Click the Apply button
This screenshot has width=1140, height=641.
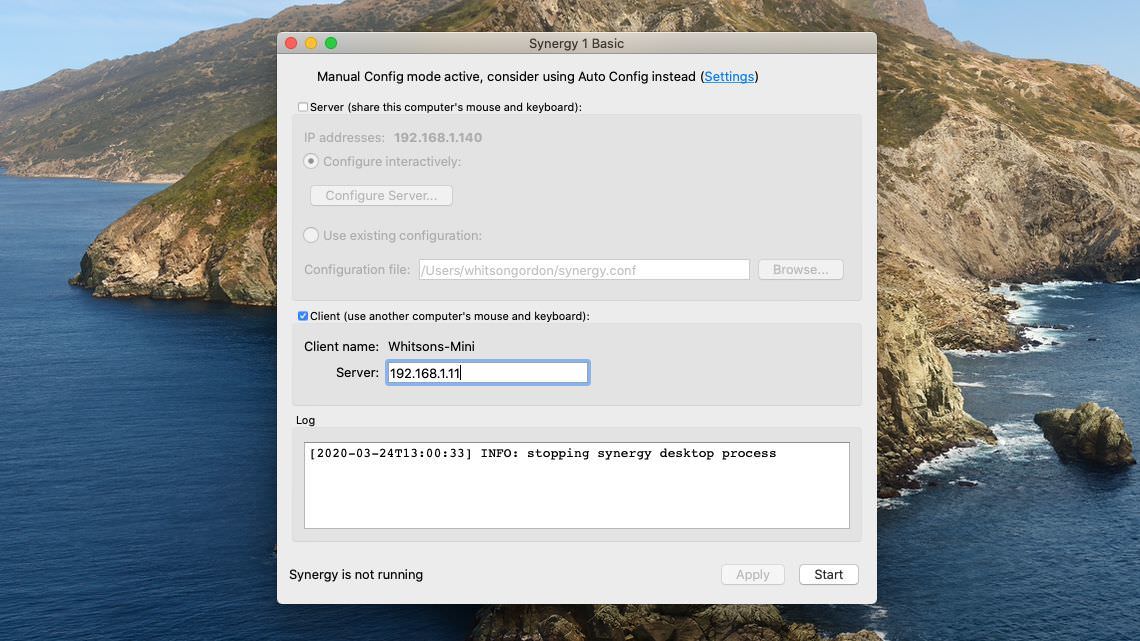click(x=752, y=575)
